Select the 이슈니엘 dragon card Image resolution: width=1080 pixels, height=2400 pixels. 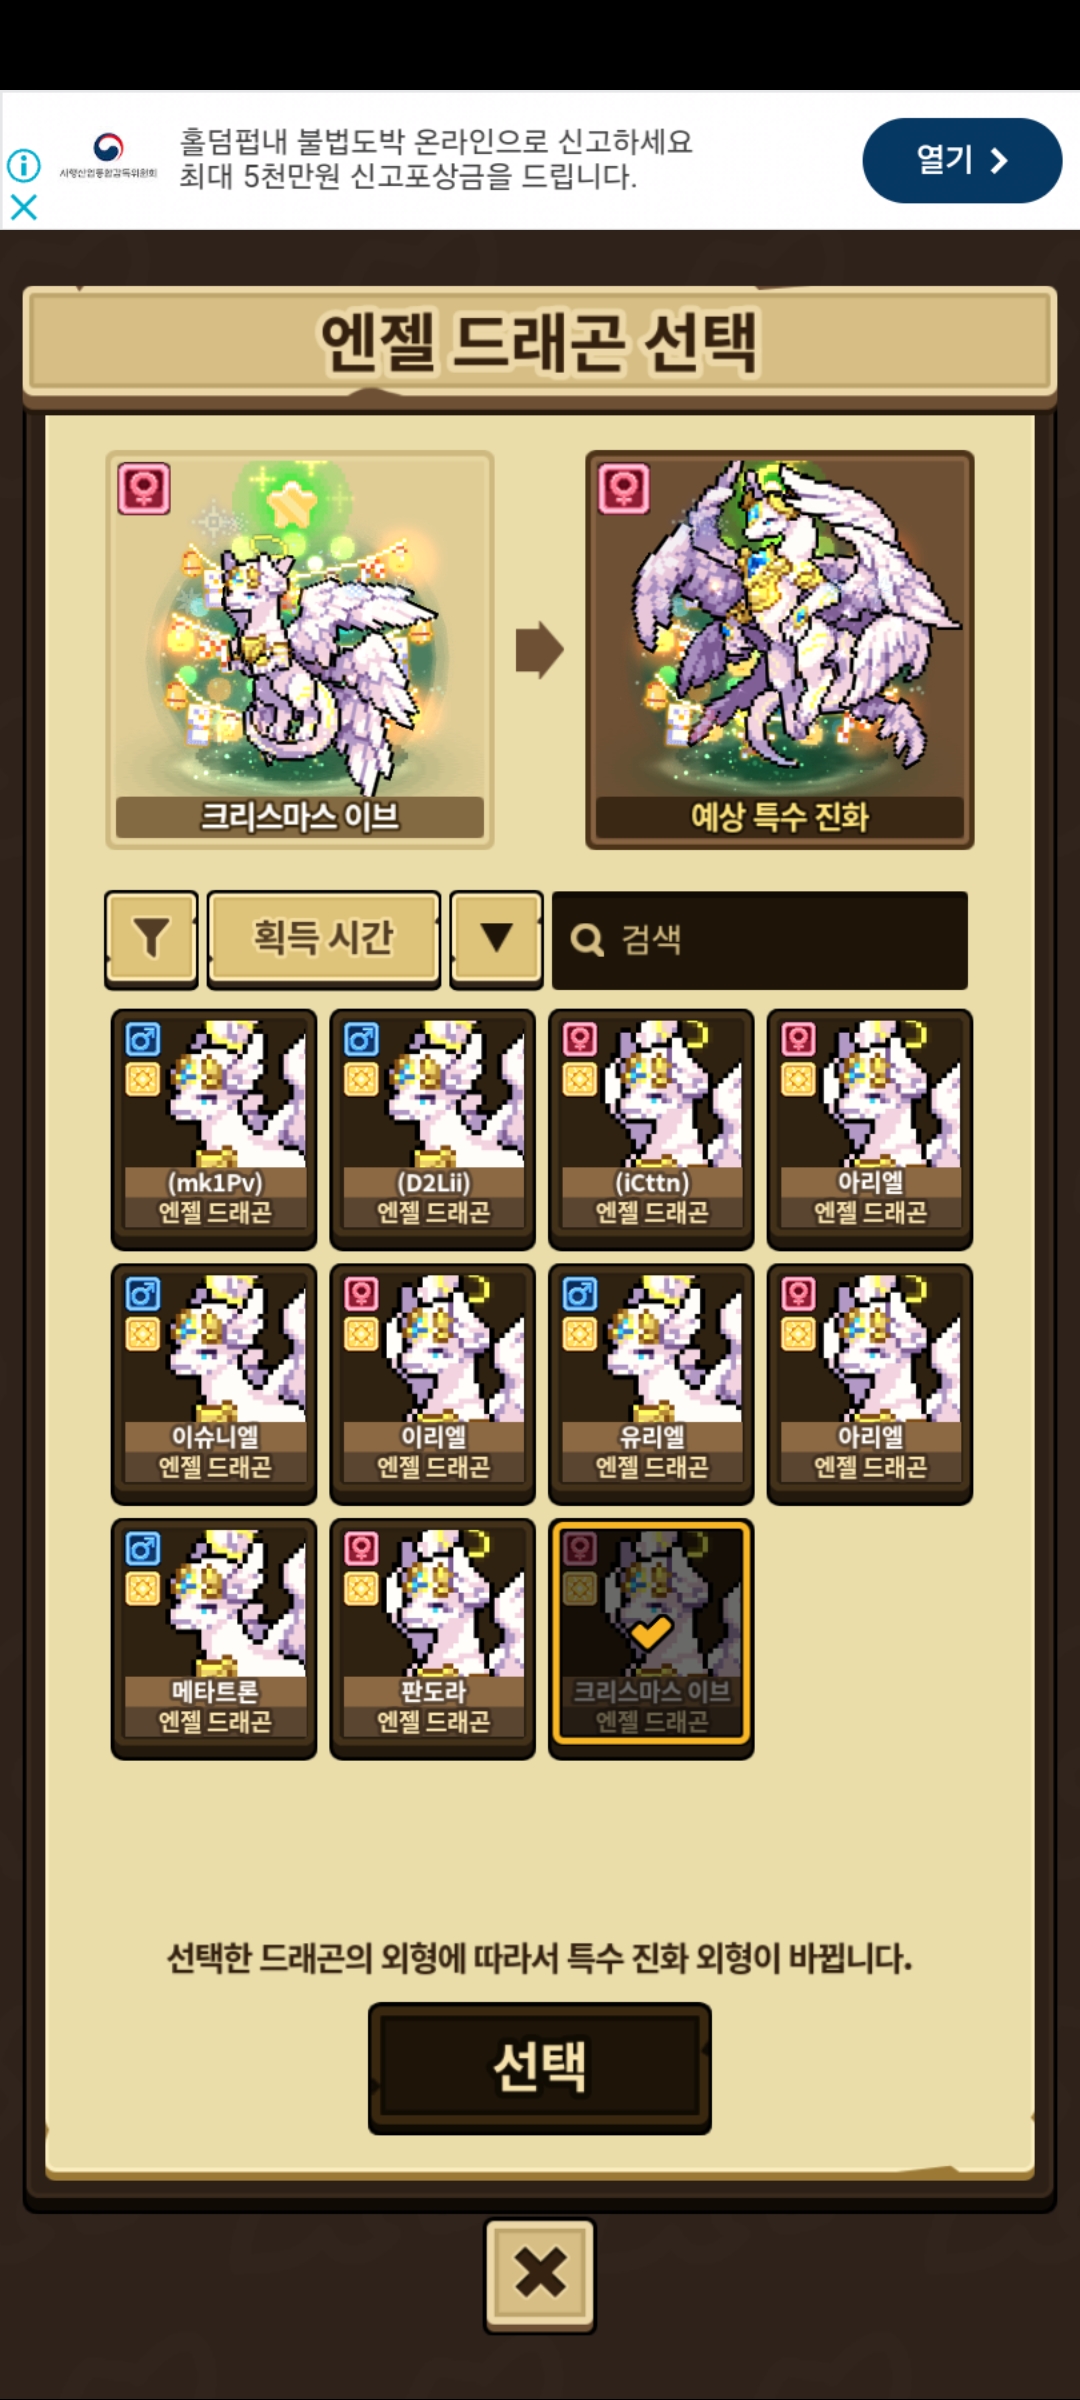coord(214,1384)
